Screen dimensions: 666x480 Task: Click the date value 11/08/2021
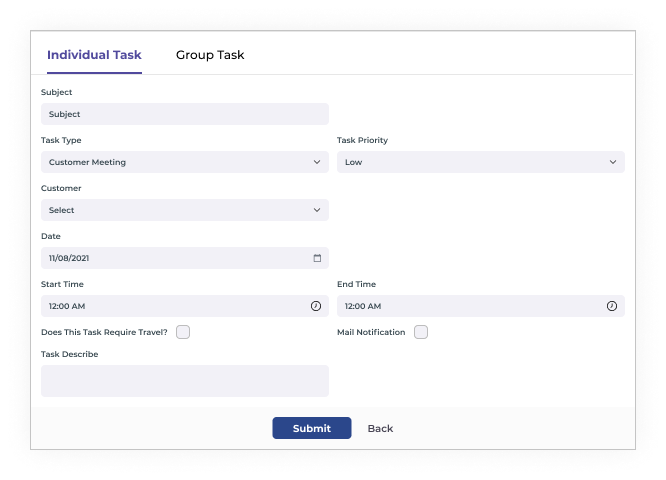[70, 258]
